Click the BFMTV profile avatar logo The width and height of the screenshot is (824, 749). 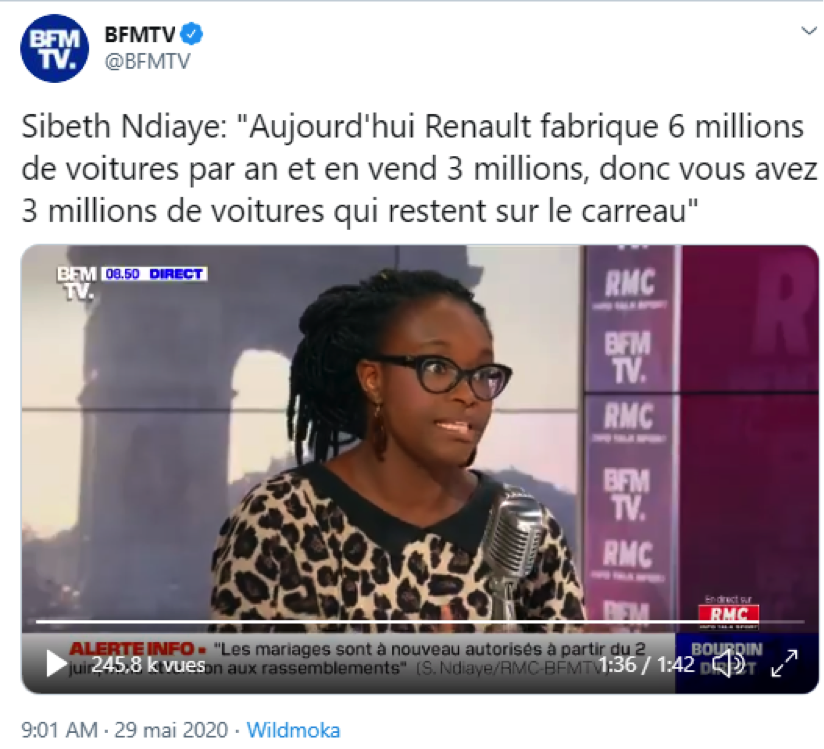coord(54,48)
